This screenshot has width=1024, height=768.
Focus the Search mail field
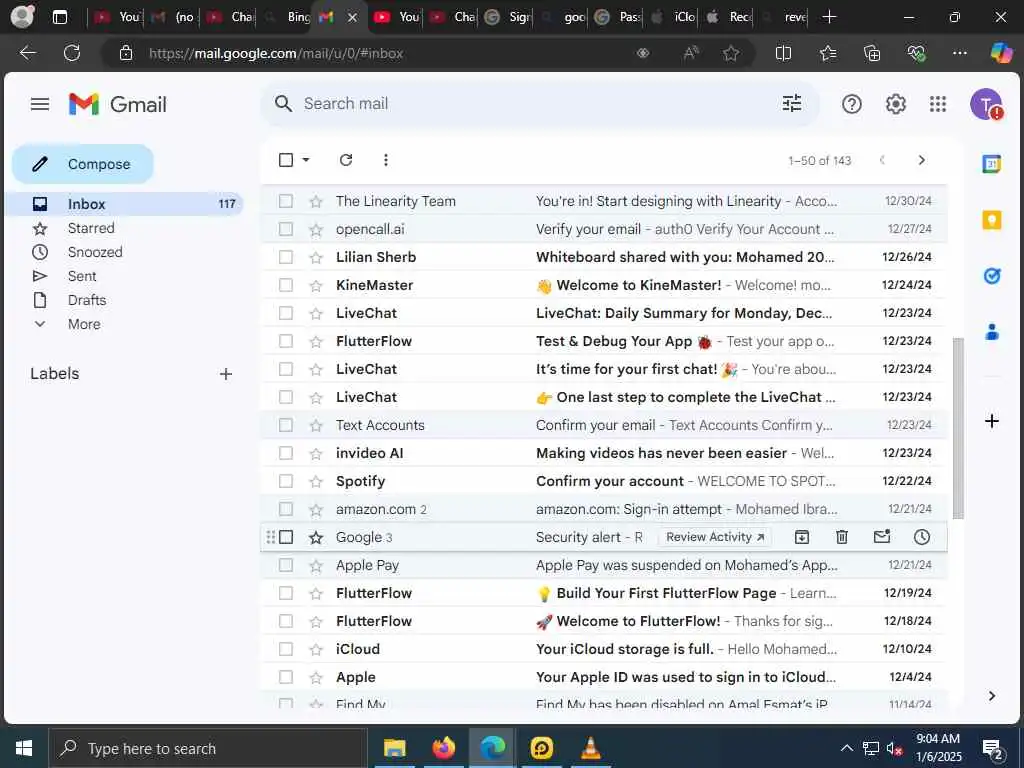pos(539,104)
